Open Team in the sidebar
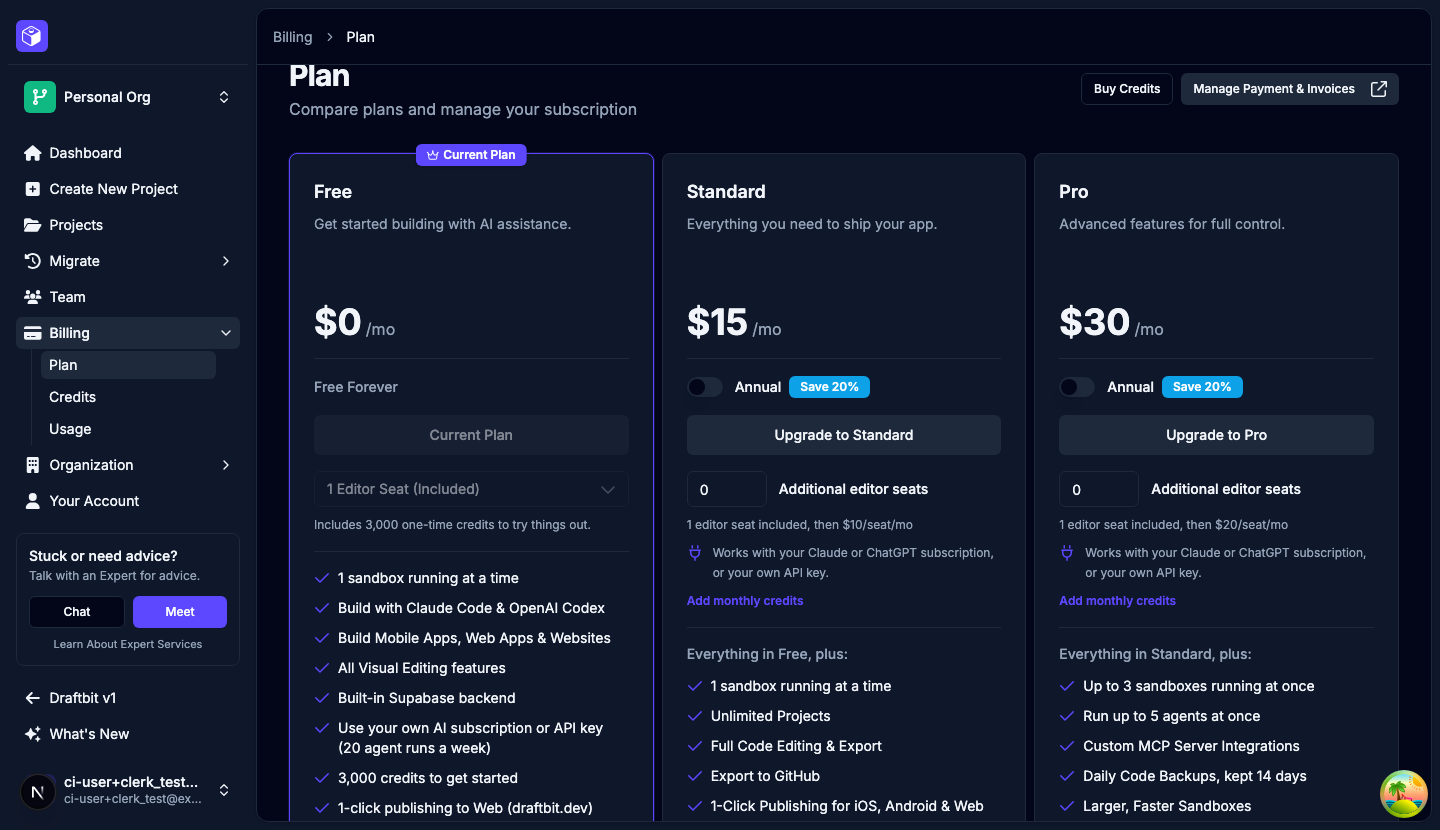This screenshot has height=830, width=1440. [x=128, y=297]
